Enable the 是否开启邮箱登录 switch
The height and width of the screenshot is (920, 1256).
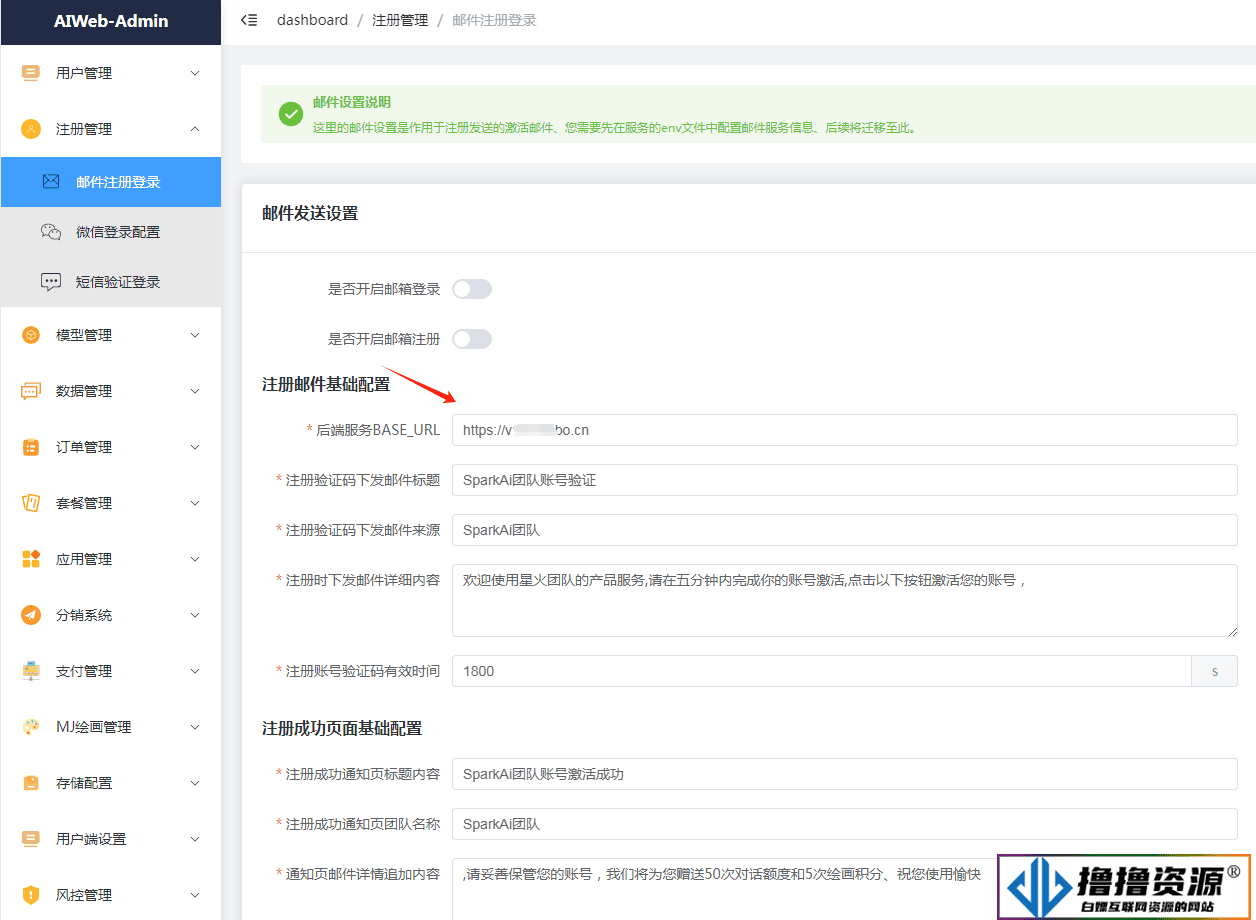[x=472, y=289]
